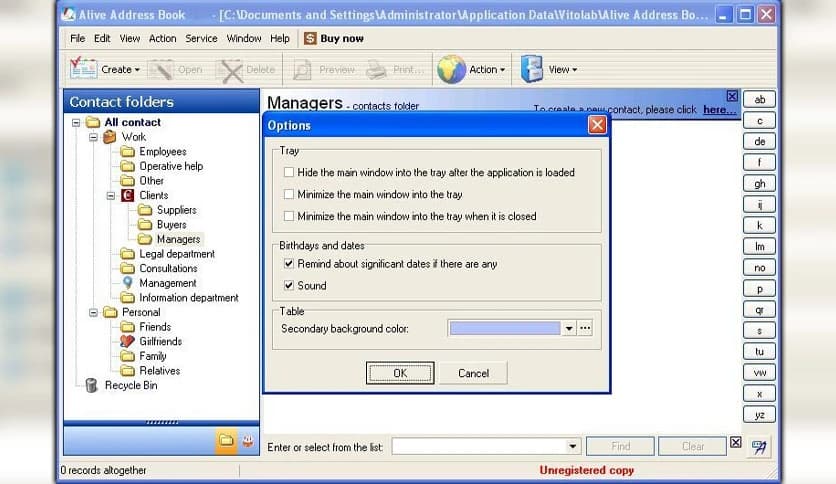Click the Delete toolbar icon

coord(231,70)
